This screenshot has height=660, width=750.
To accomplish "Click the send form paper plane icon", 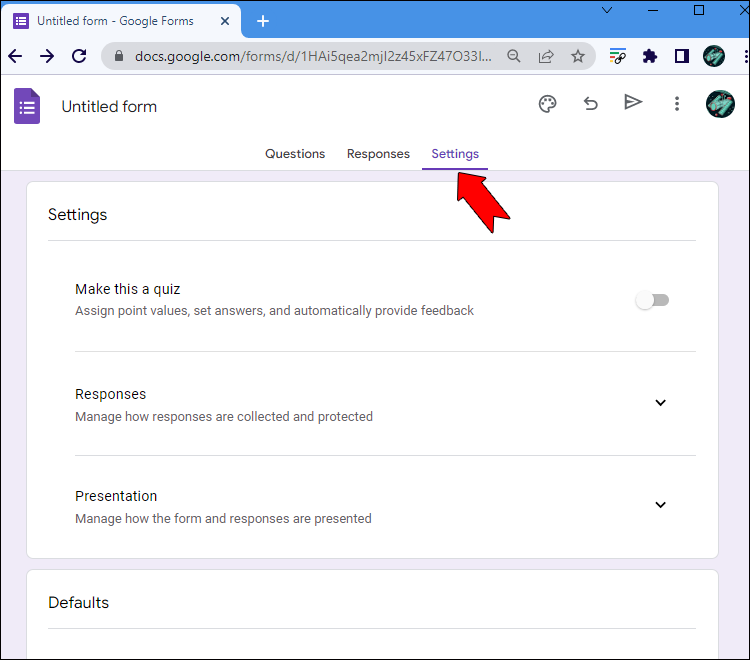I will 632,103.
